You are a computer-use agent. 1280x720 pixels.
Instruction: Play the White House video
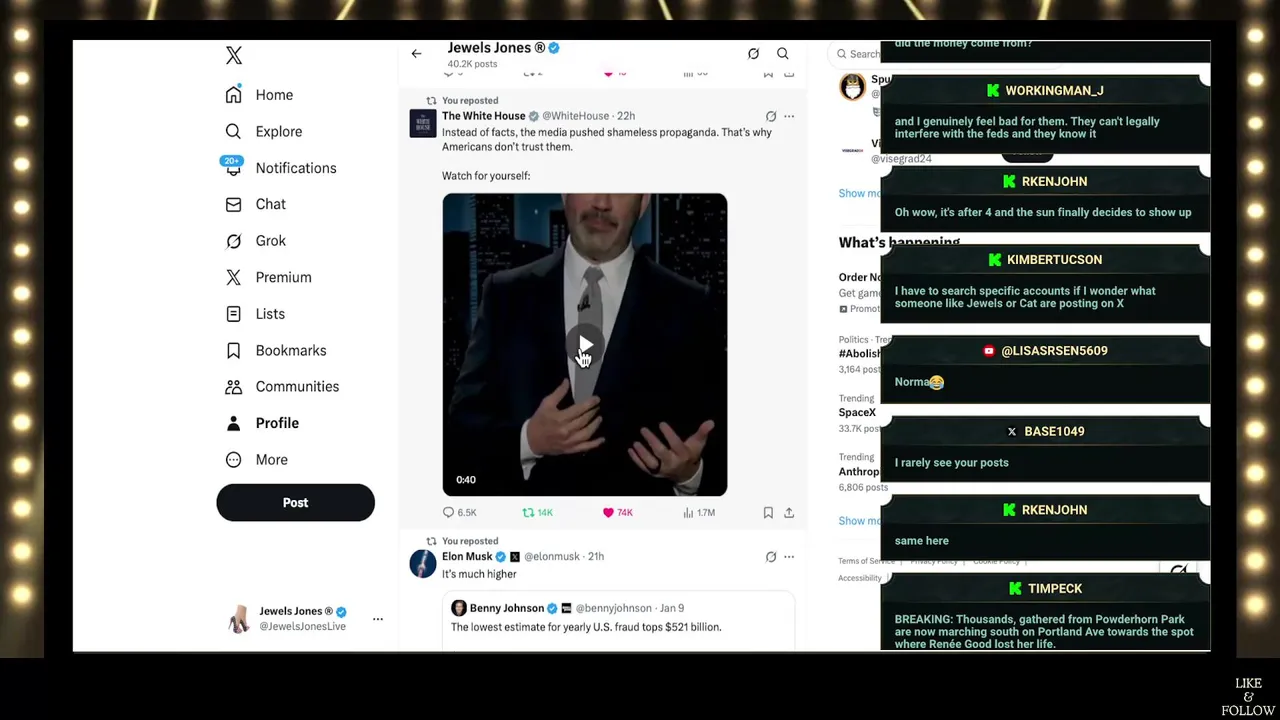(585, 345)
